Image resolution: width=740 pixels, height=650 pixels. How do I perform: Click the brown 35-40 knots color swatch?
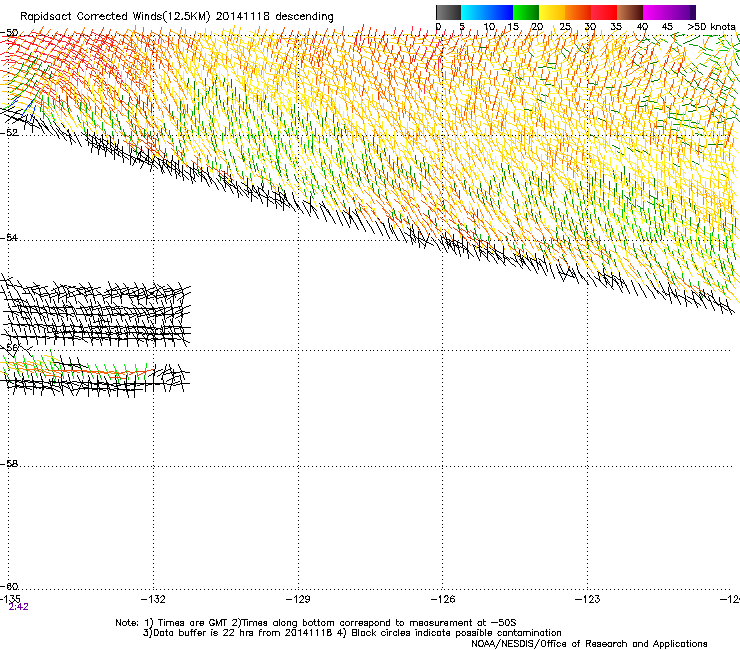coord(630,12)
